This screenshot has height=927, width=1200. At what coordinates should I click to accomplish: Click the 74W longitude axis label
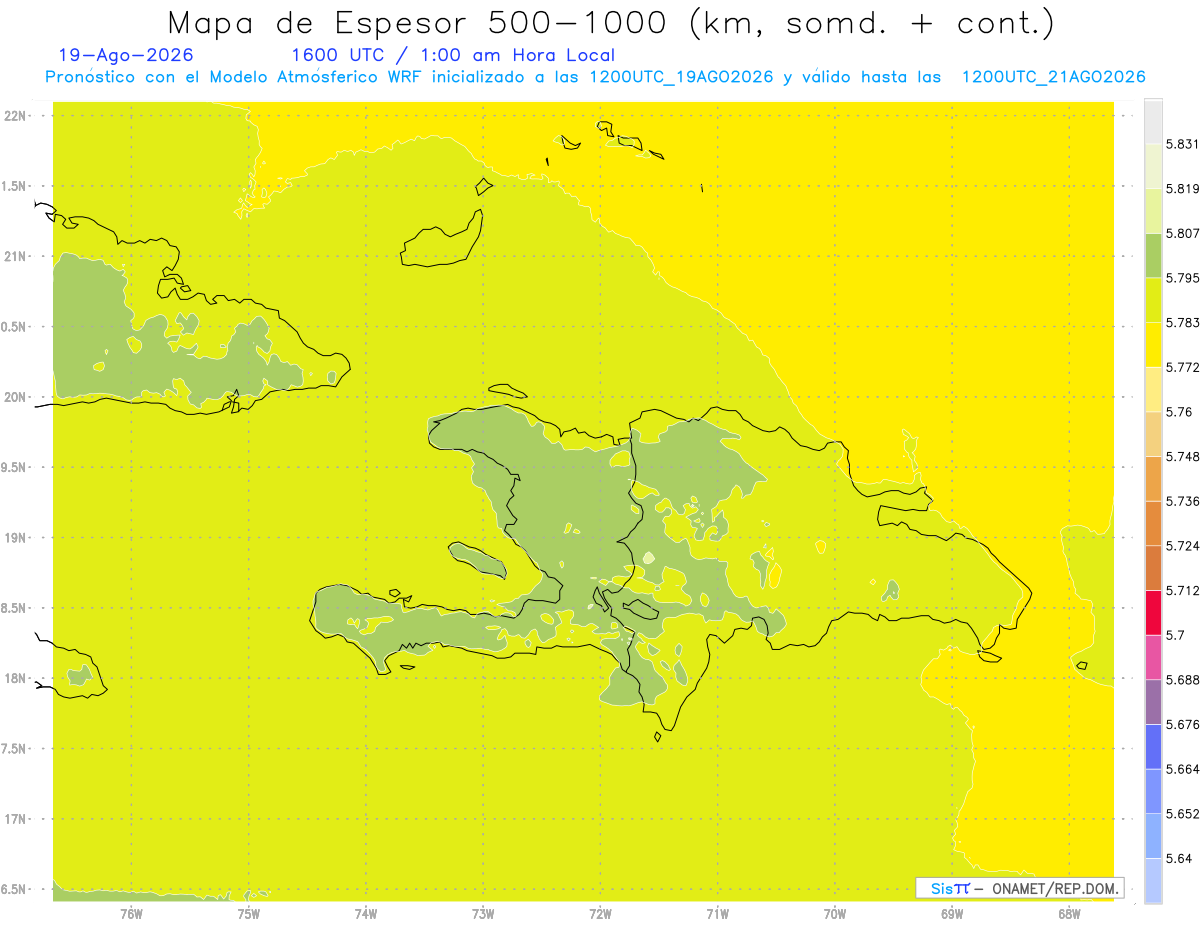pos(365,913)
